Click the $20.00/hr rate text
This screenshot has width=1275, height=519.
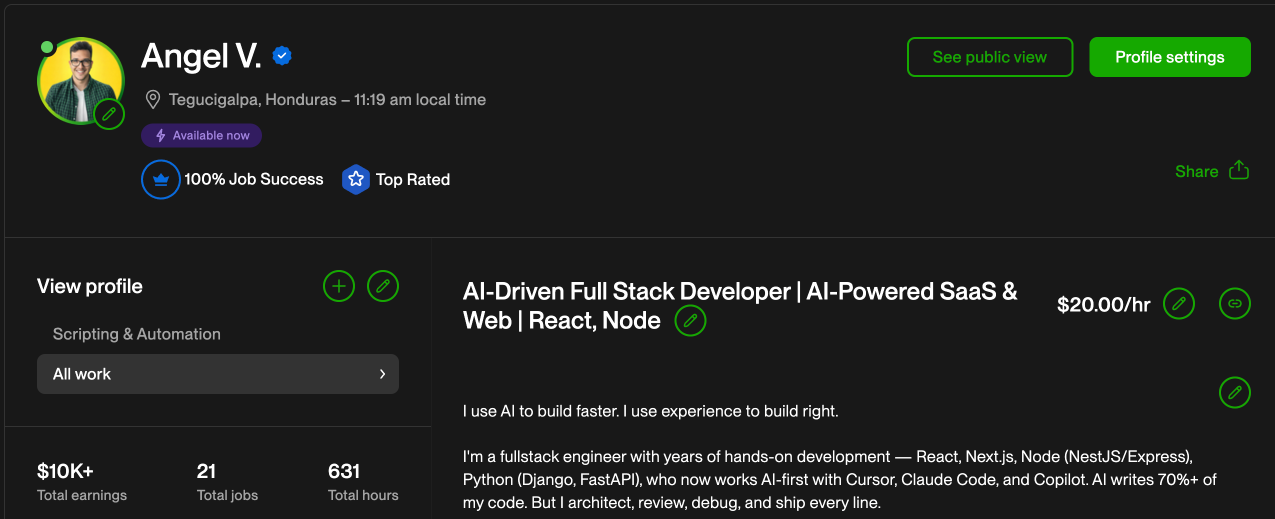point(1104,305)
